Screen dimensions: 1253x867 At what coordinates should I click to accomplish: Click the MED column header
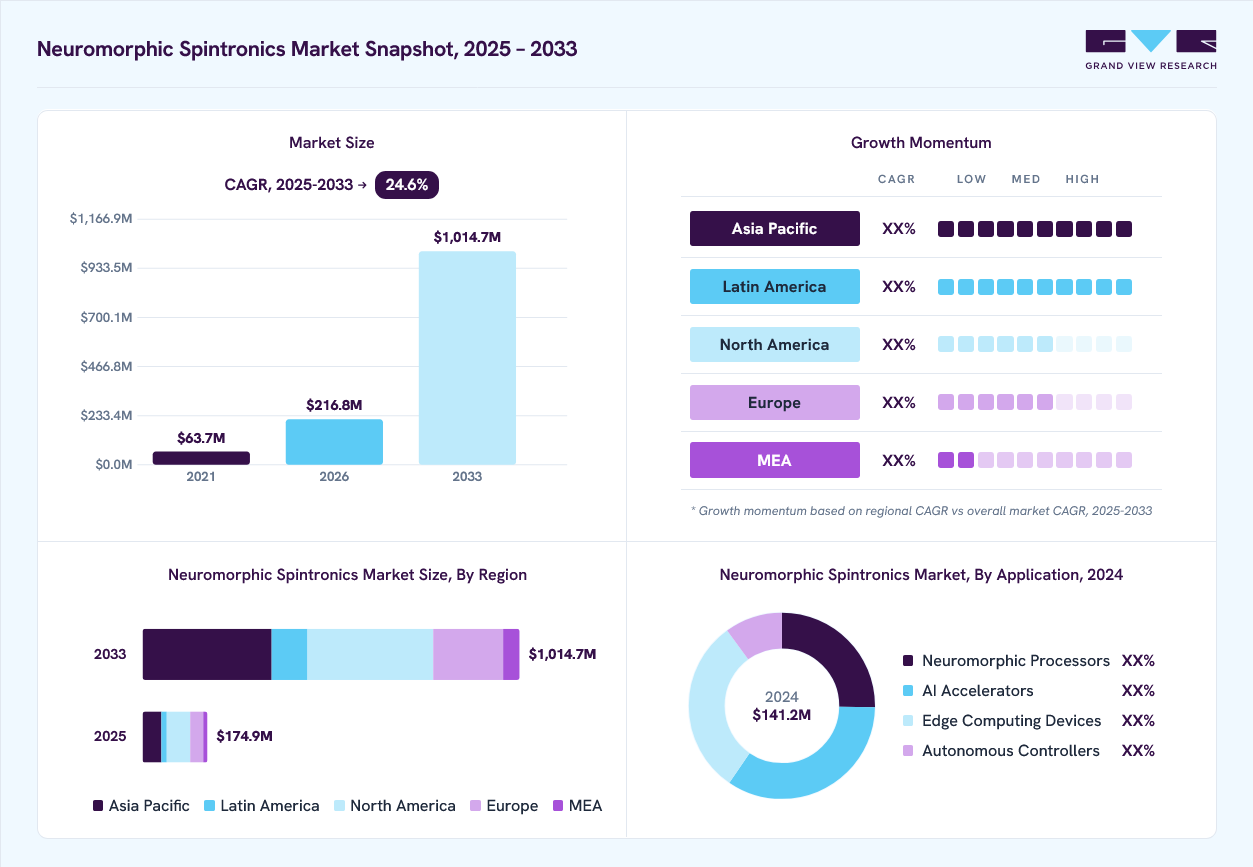[x=1026, y=179]
